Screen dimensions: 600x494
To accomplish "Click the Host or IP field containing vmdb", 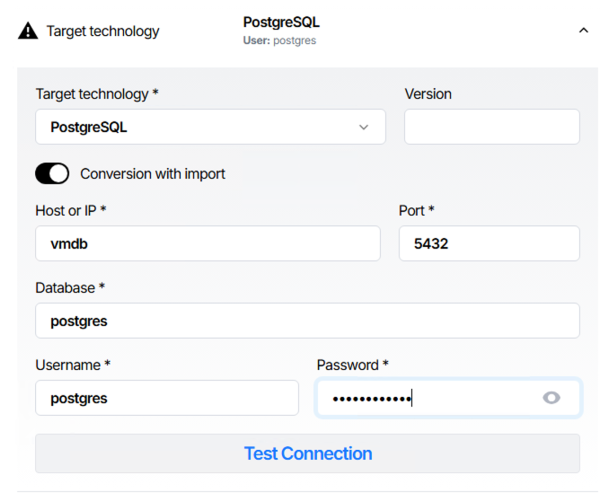I will [207, 243].
